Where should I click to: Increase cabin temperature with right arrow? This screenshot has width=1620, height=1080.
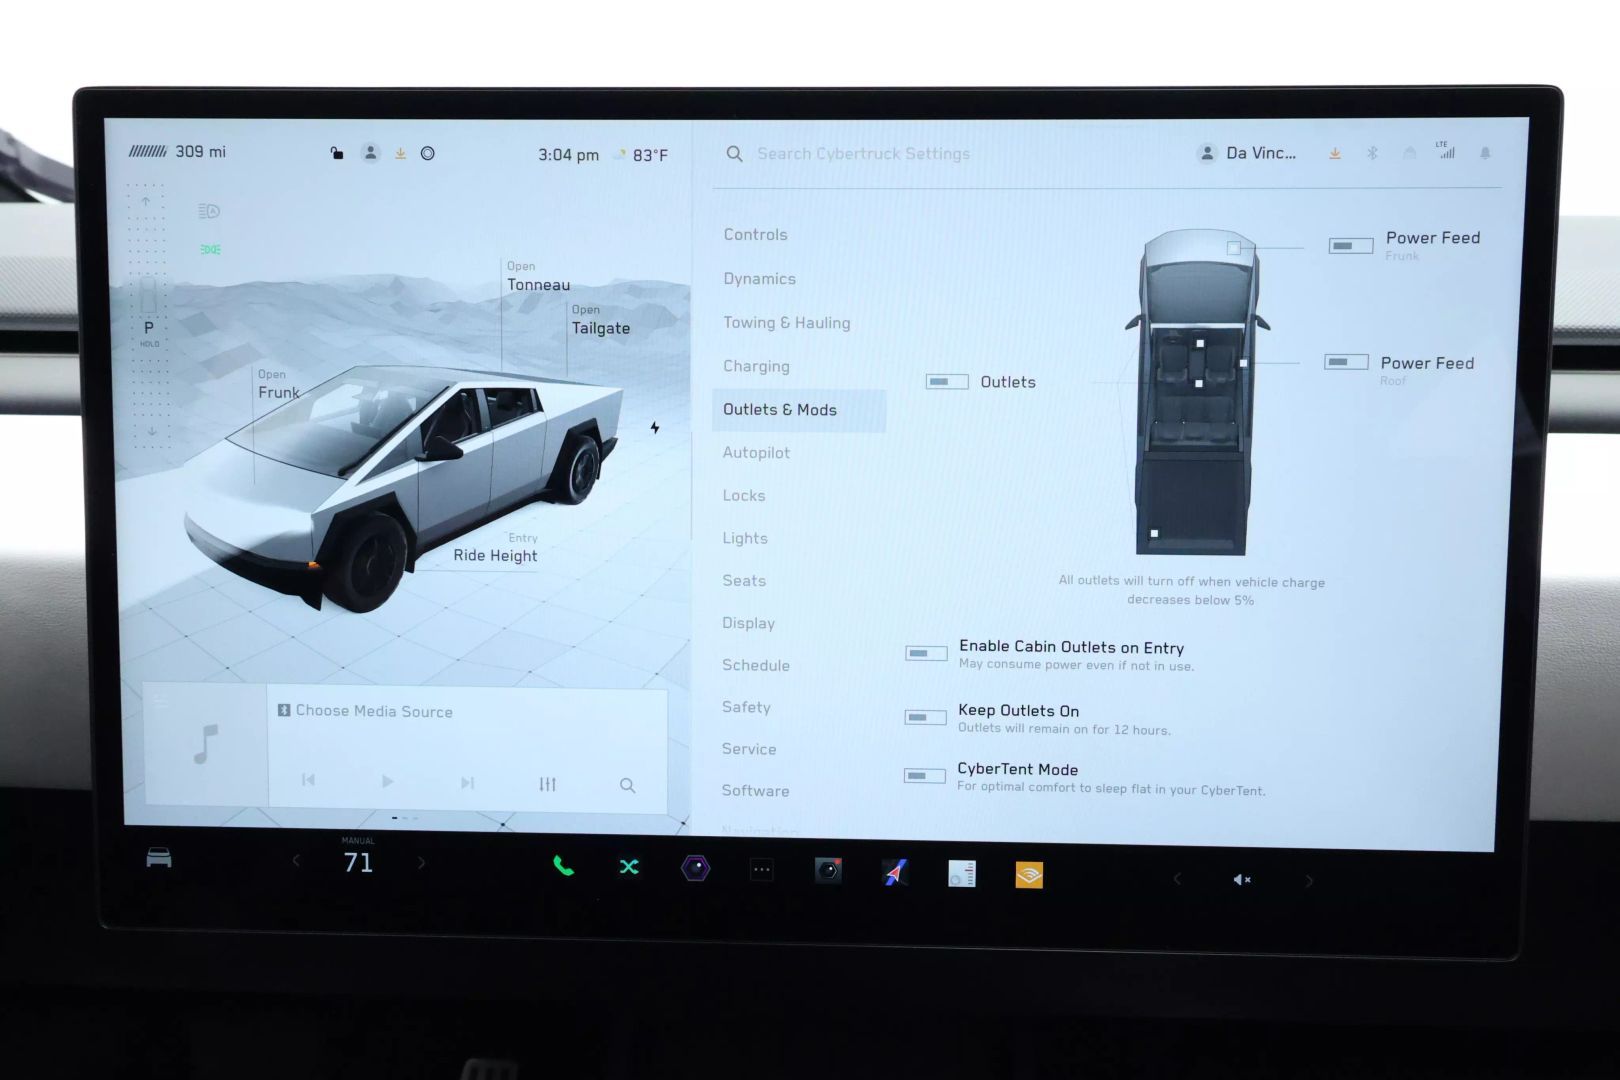tap(421, 862)
